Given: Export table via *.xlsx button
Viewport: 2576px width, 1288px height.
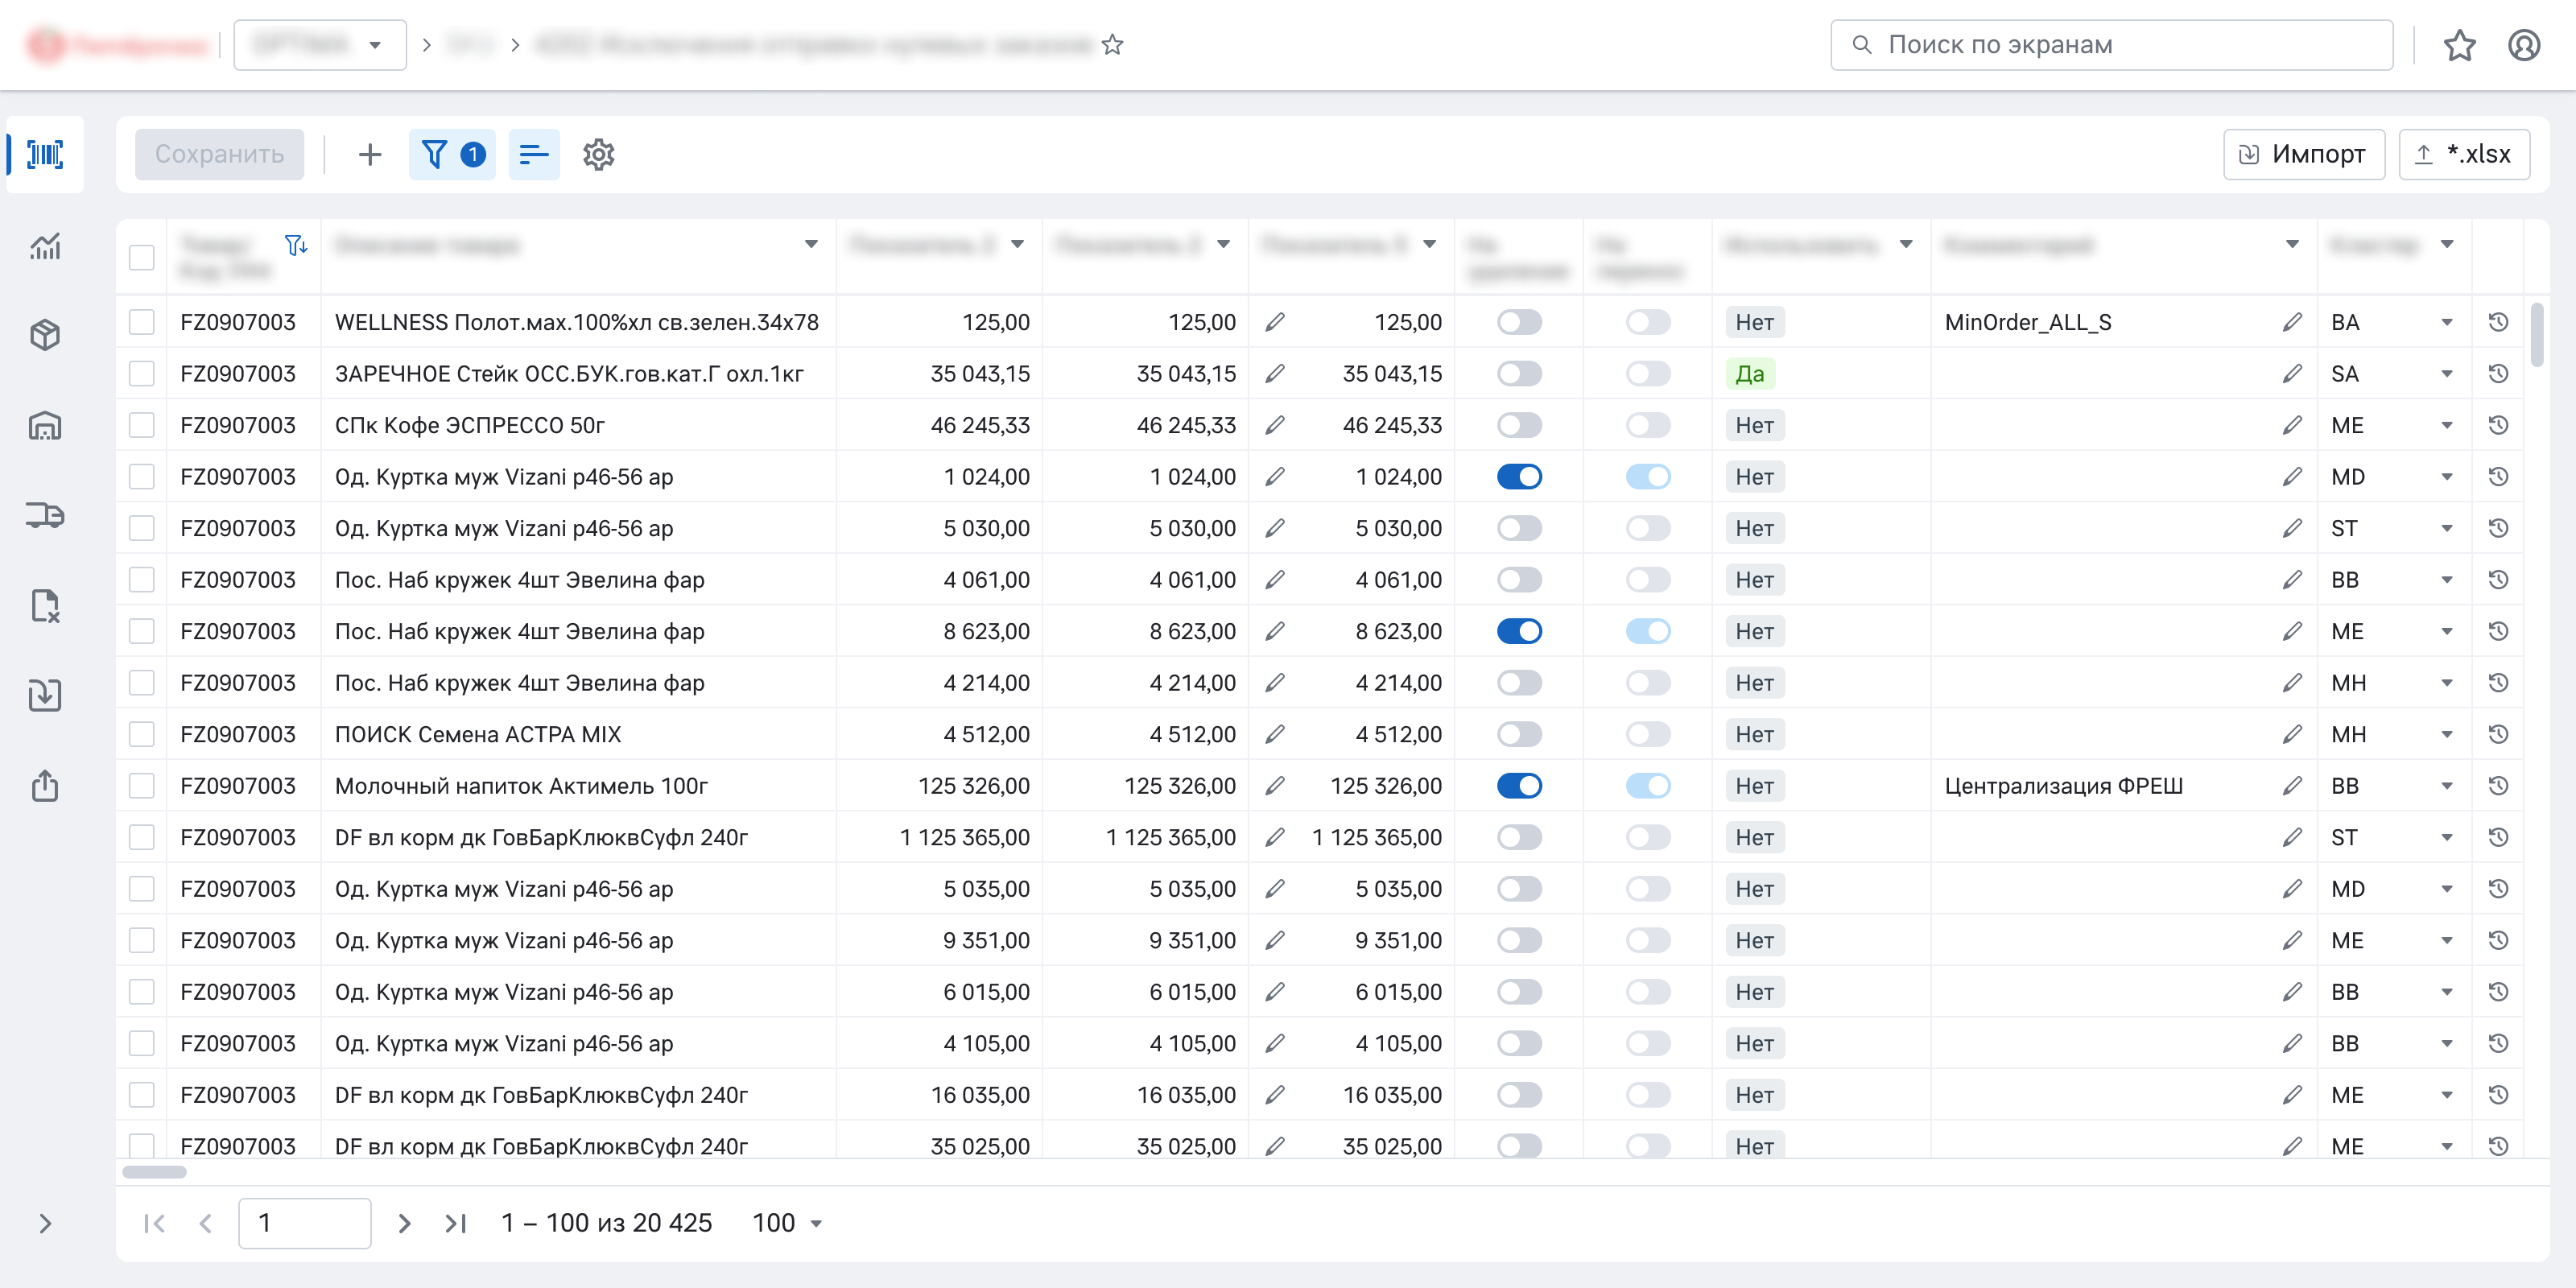Looking at the screenshot, I should [2463, 154].
